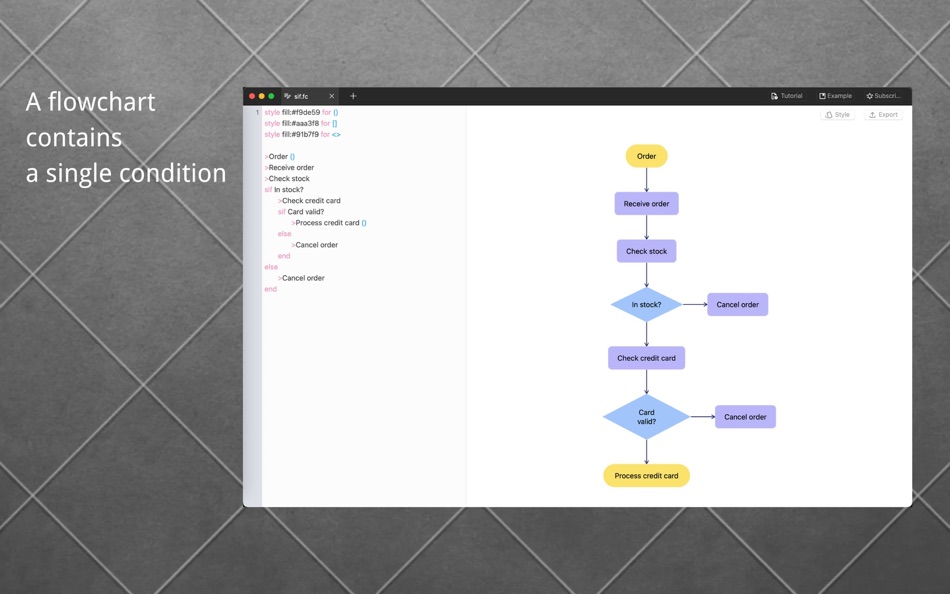
Task: Click the Process credit card end node
Action: pyautogui.click(x=646, y=476)
